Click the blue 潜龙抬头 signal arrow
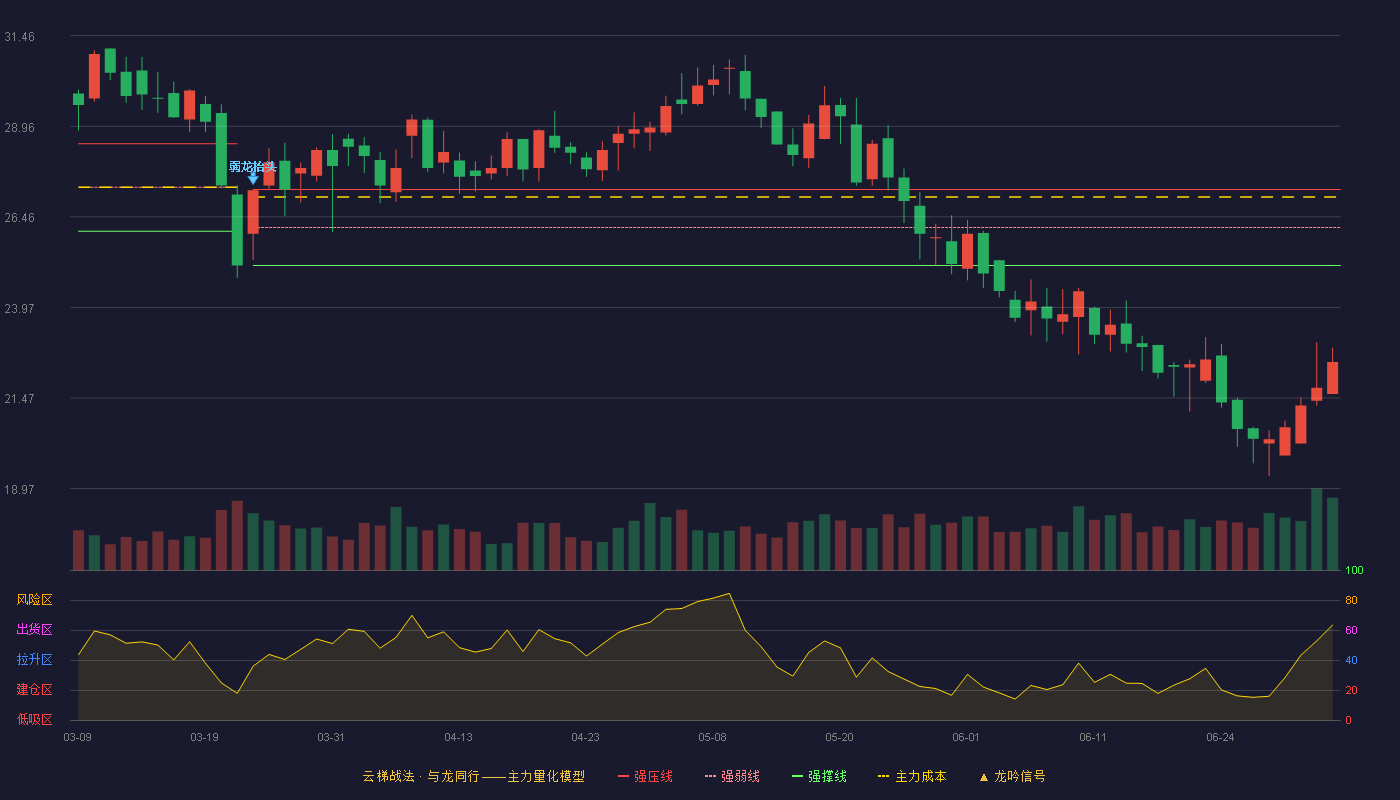 click(x=253, y=179)
